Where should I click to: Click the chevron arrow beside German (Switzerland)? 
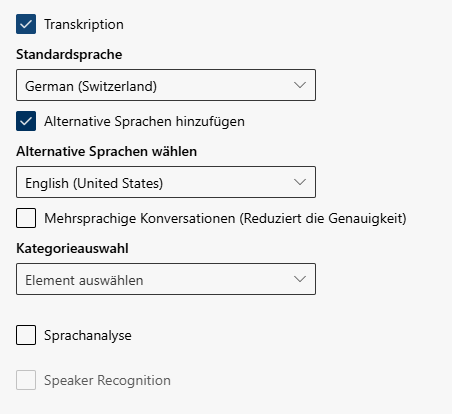300,85
